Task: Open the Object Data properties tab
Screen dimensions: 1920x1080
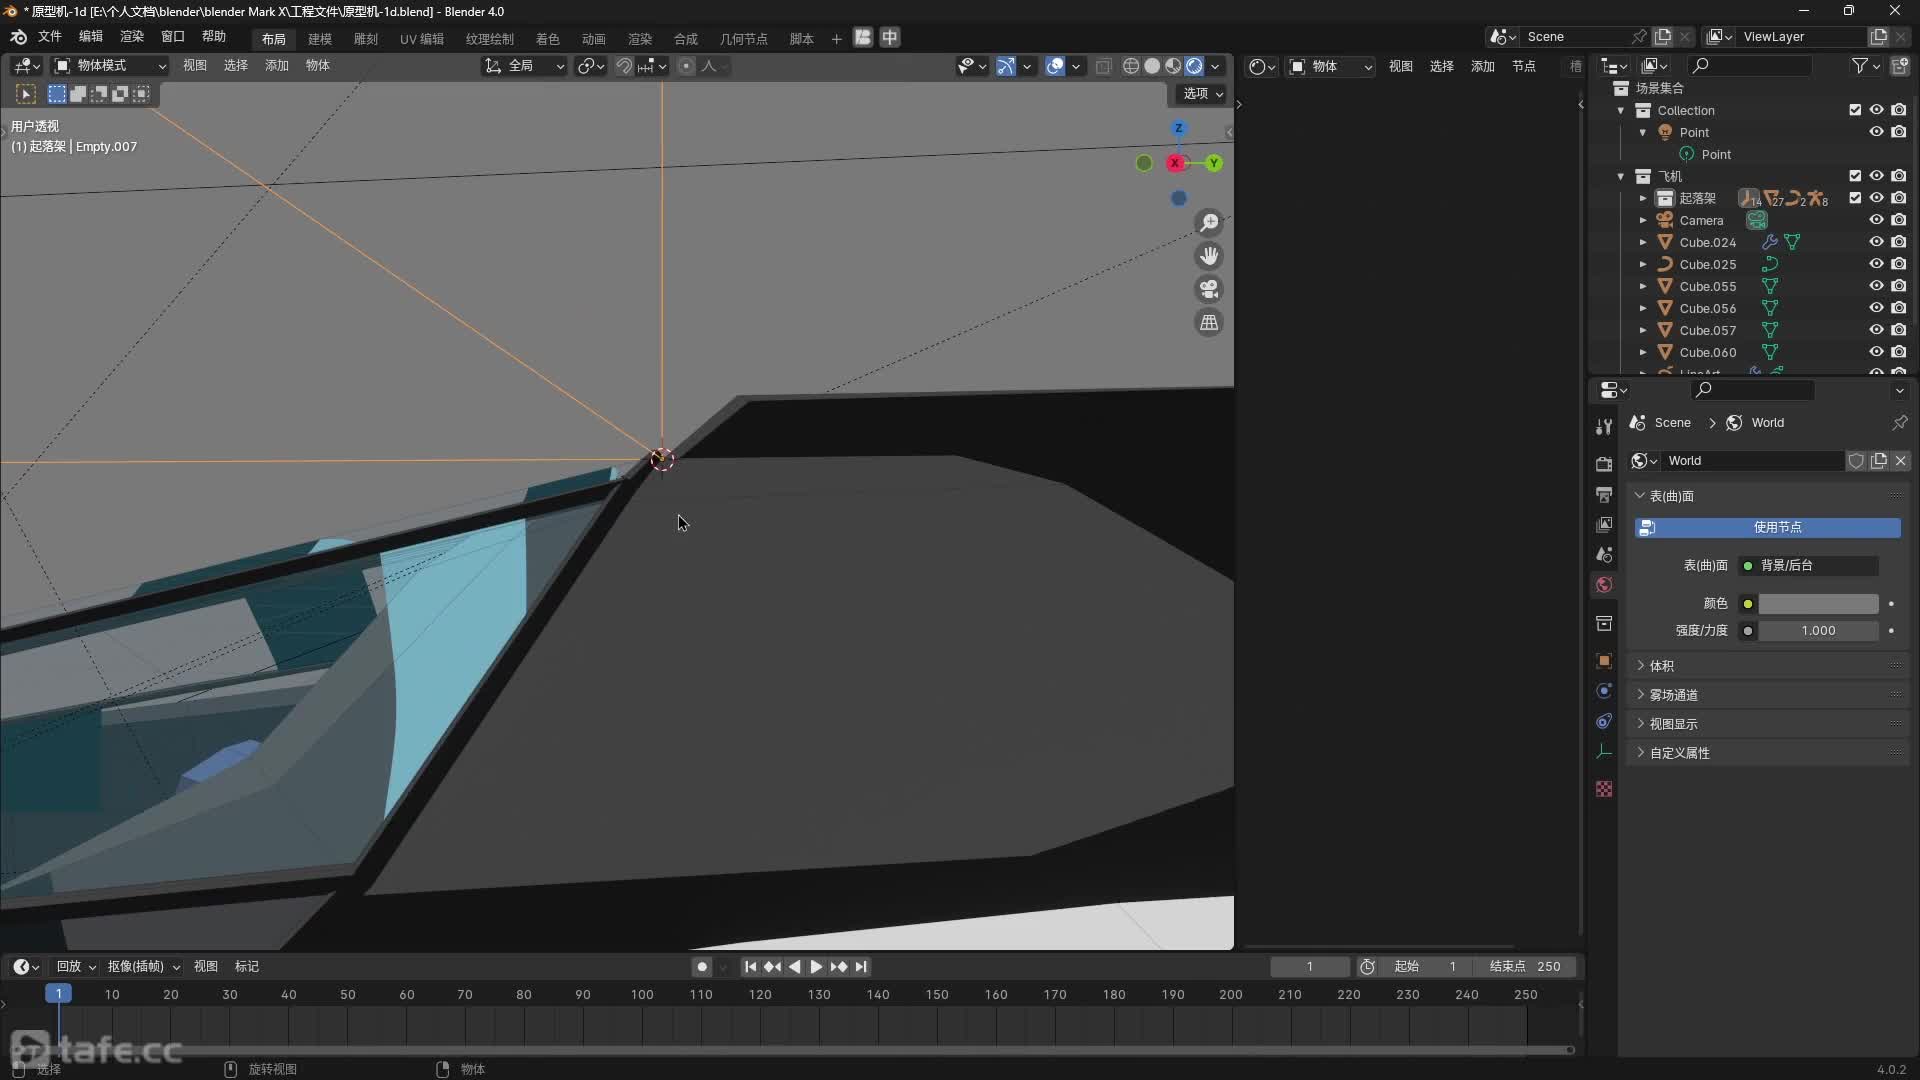Action: pos(1604,751)
